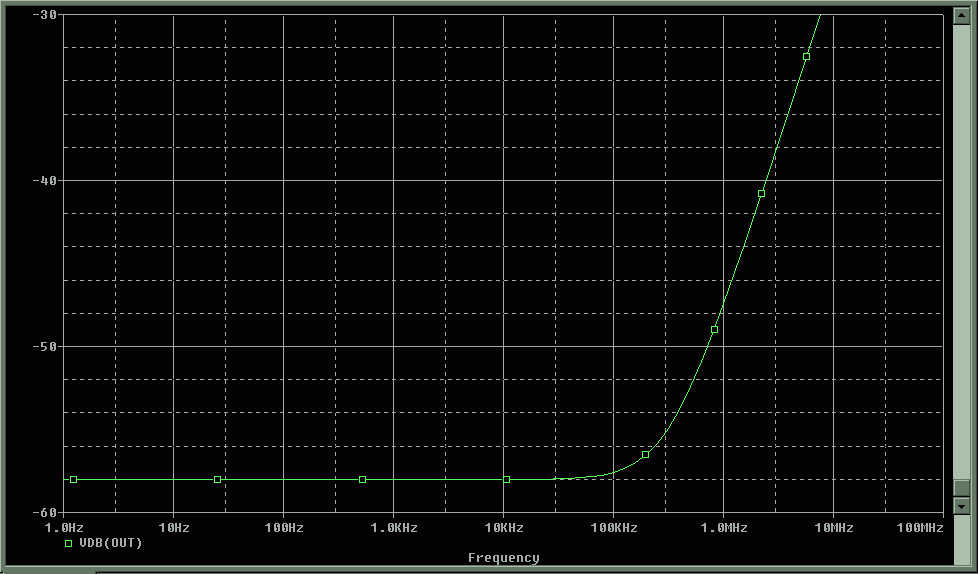978x574 pixels.
Task: Click the vertical scrollbar down arrow
Action: tap(961, 507)
